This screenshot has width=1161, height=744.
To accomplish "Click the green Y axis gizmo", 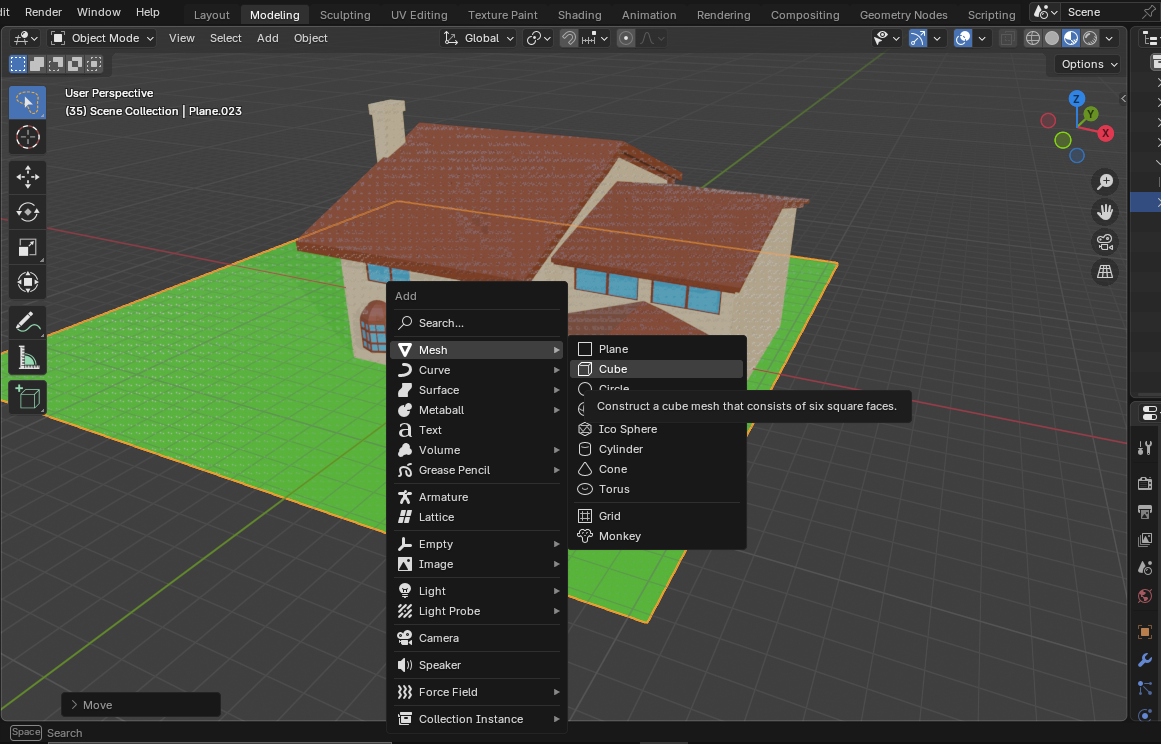I will pos(1090,114).
